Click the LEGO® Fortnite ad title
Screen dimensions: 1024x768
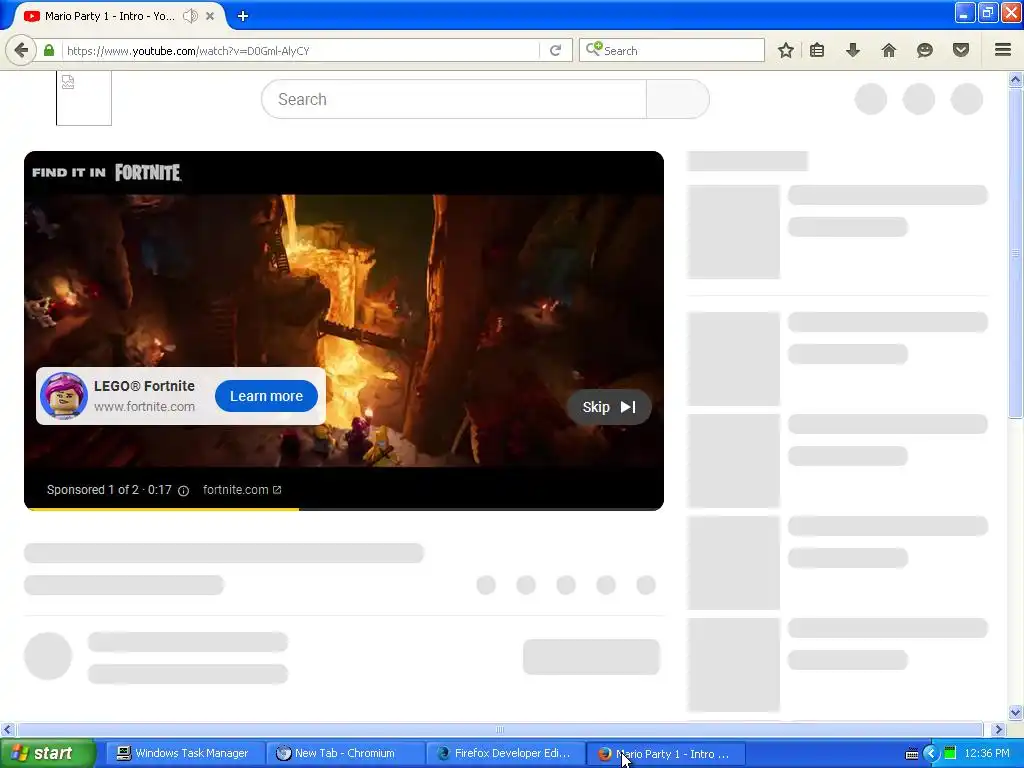tap(144, 386)
